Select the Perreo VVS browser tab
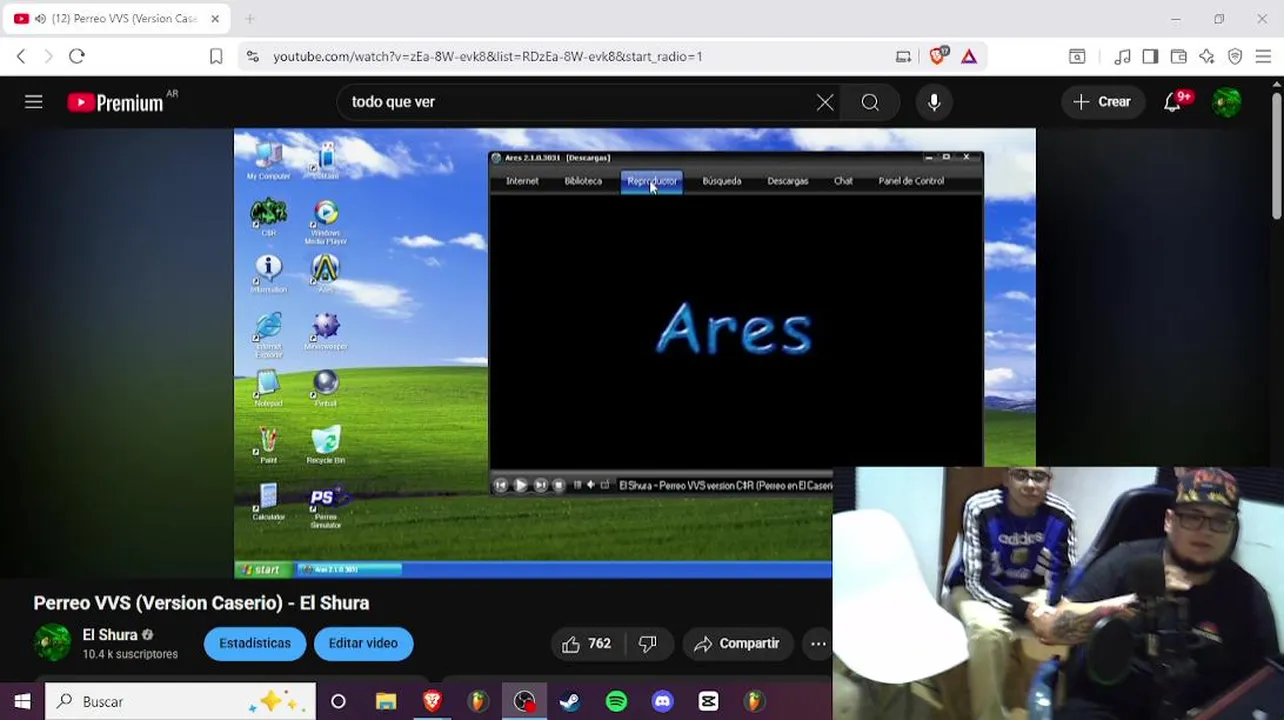The width and height of the screenshot is (1284, 720). pyautogui.click(x=116, y=19)
